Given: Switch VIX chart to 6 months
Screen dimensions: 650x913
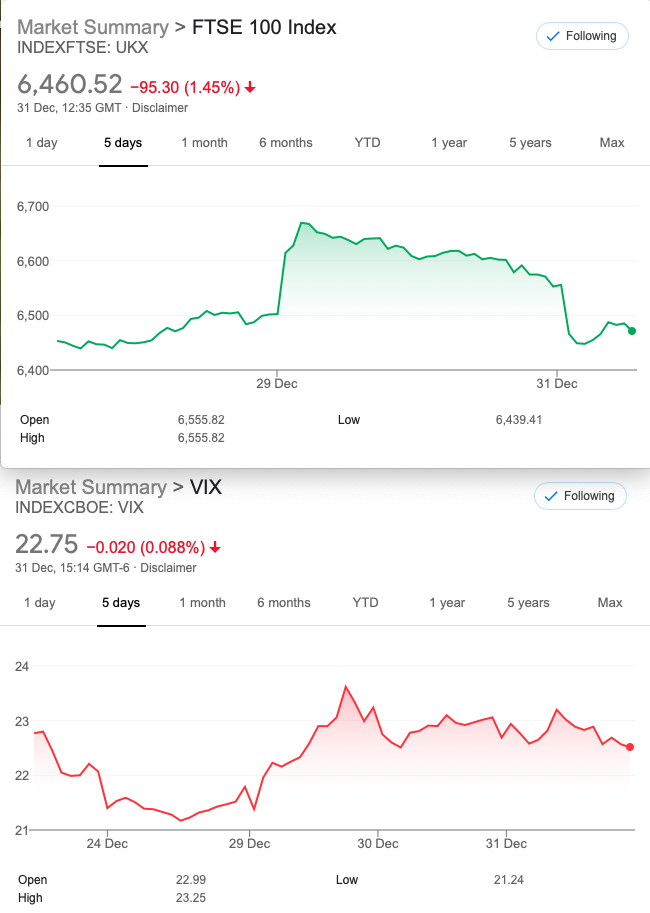Looking at the screenshot, I should [x=284, y=603].
